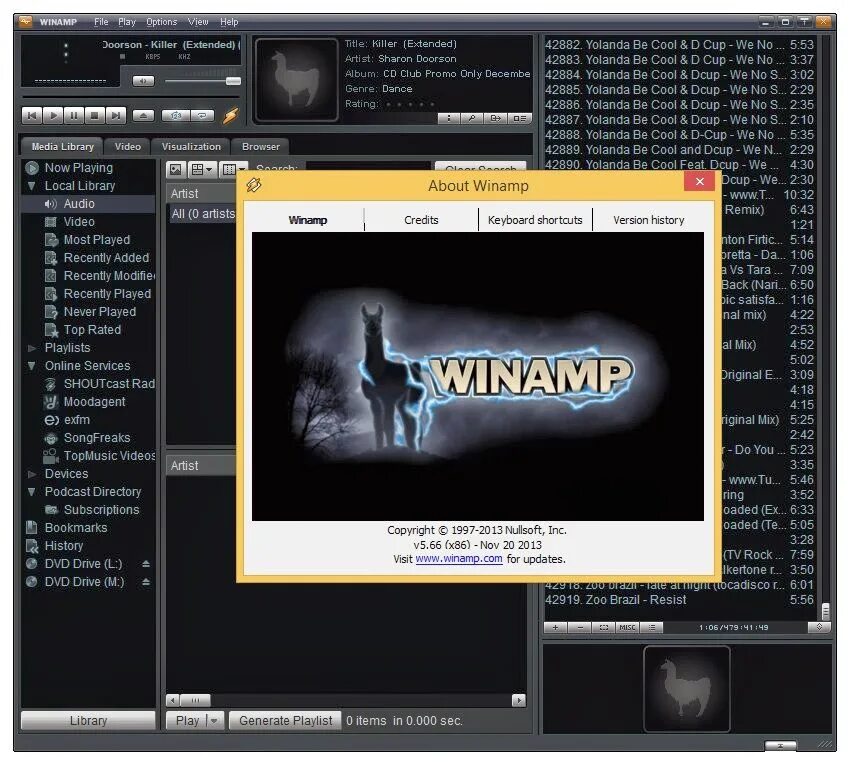The height and width of the screenshot is (764, 850).
Task: Open files using the Eject button
Action: (x=144, y=115)
